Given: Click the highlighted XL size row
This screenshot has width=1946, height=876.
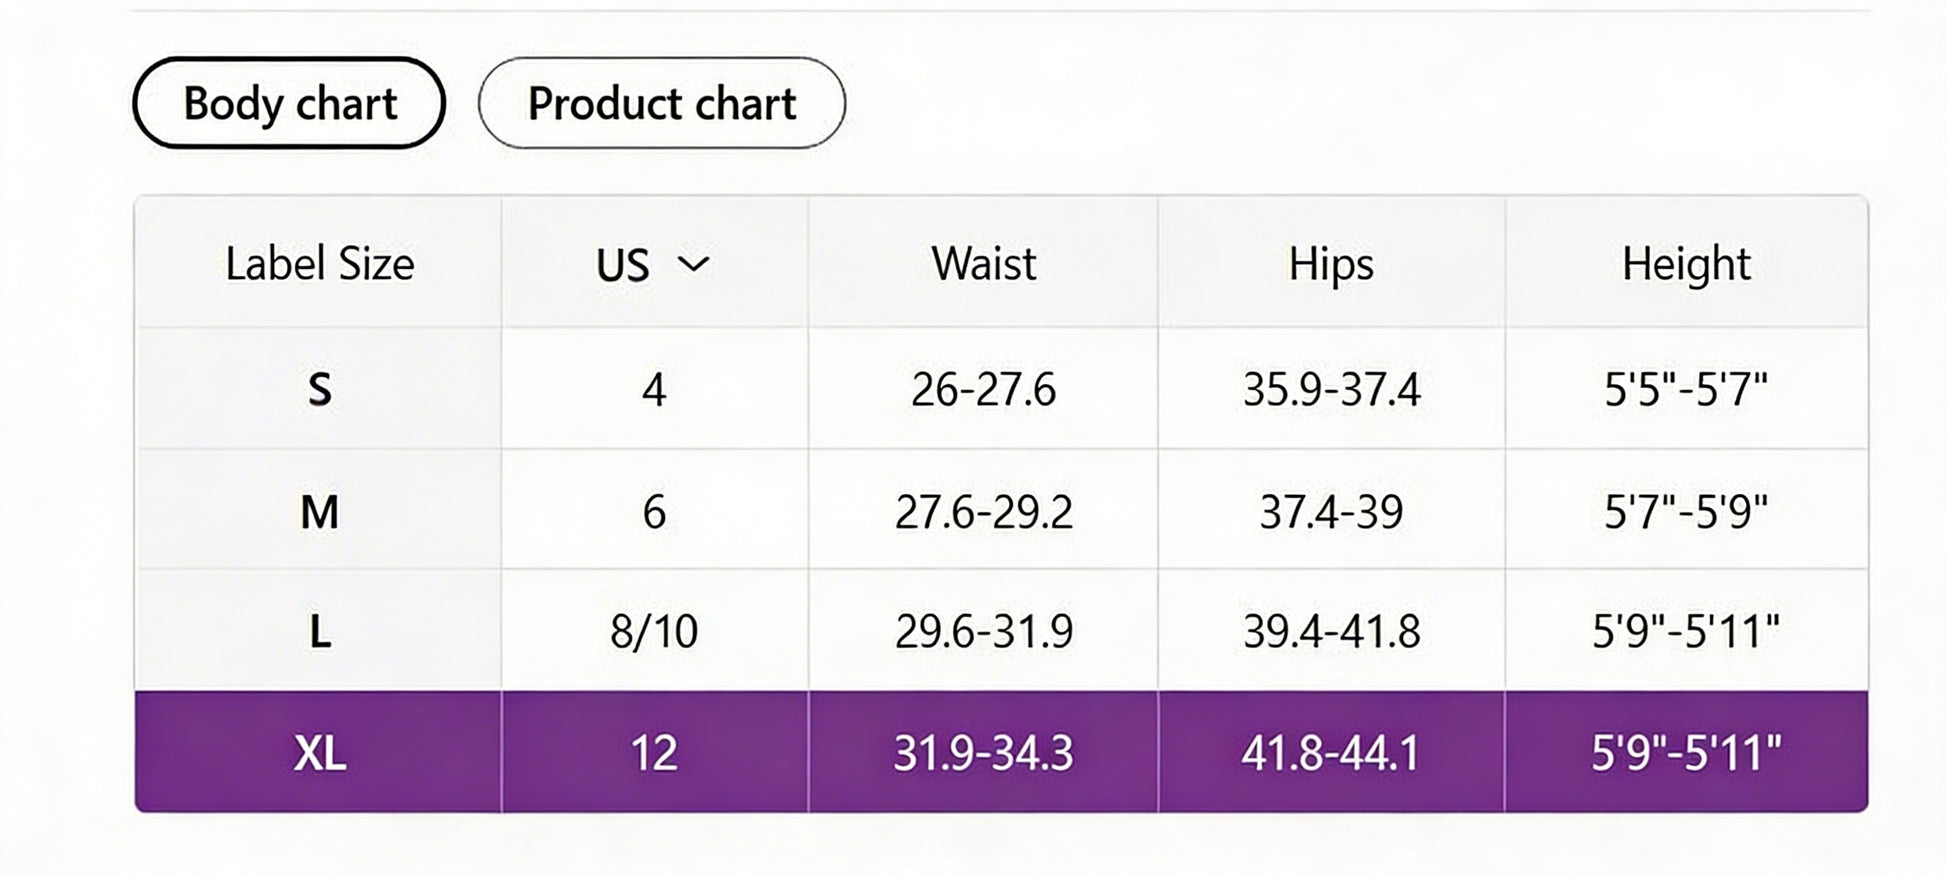Looking at the screenshot, I should (x=319, y=752).
